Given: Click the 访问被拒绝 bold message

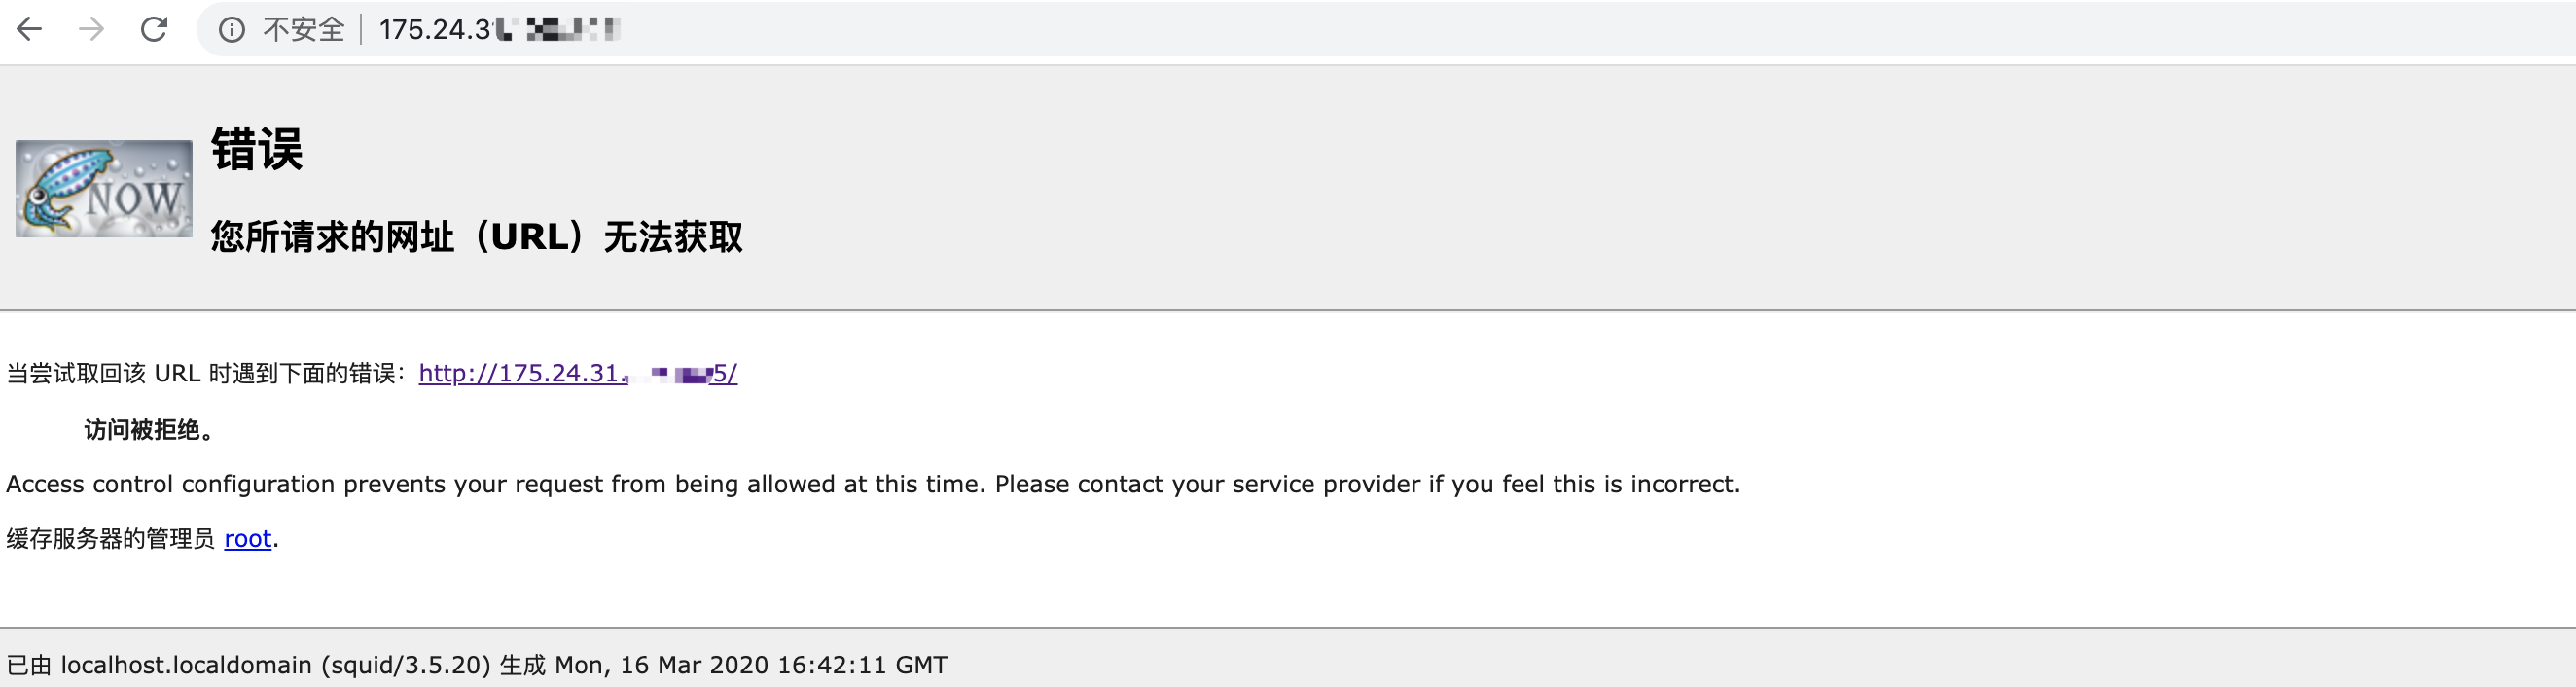Looking at the screenshot, I should tap(148, 430).
